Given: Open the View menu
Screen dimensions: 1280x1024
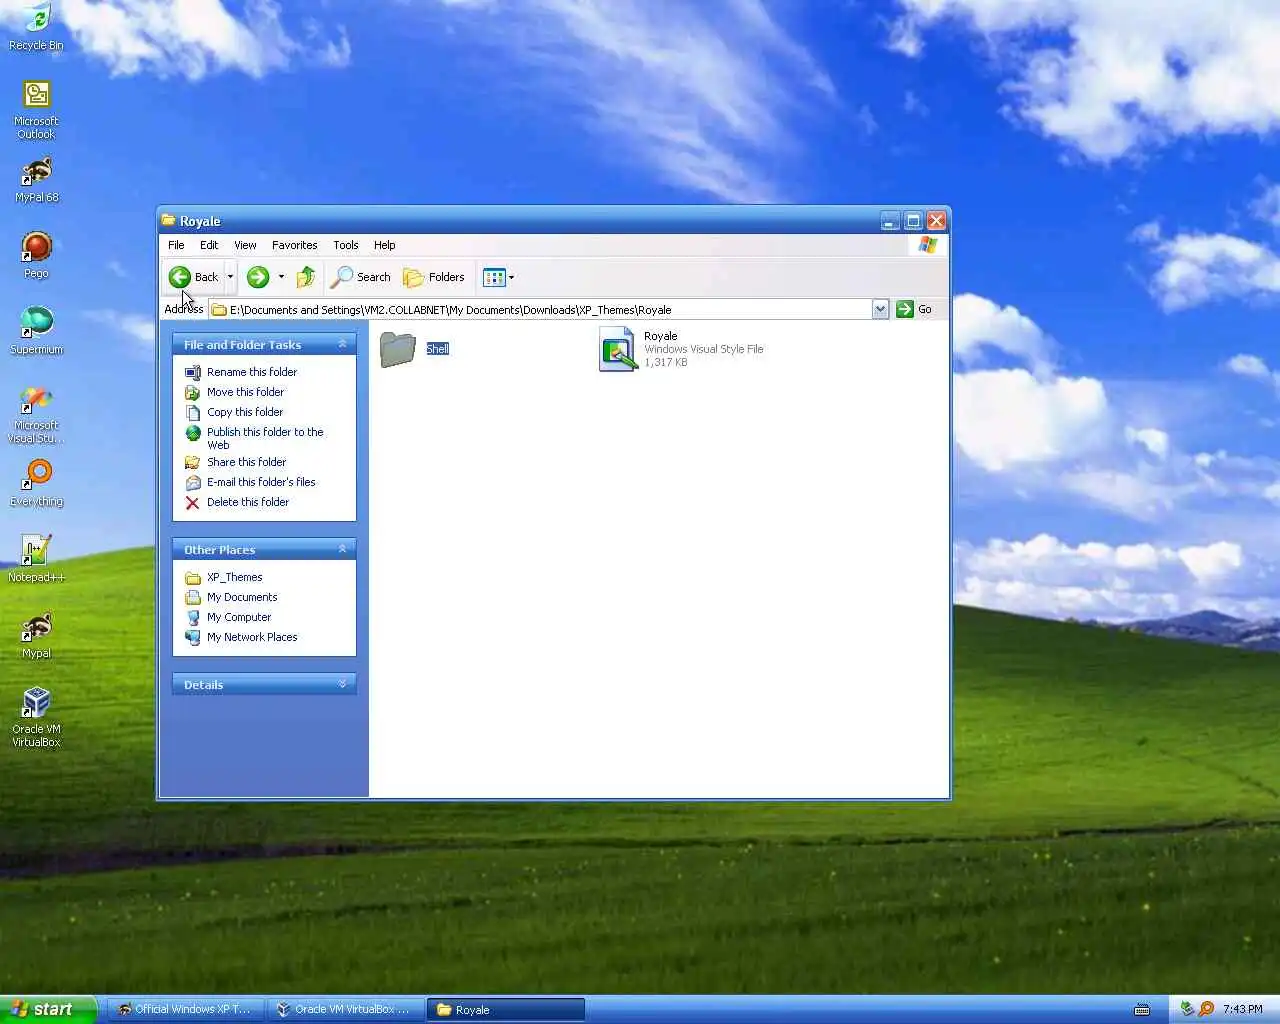Looking at the screenshot, I should click(x=245, y=245).
